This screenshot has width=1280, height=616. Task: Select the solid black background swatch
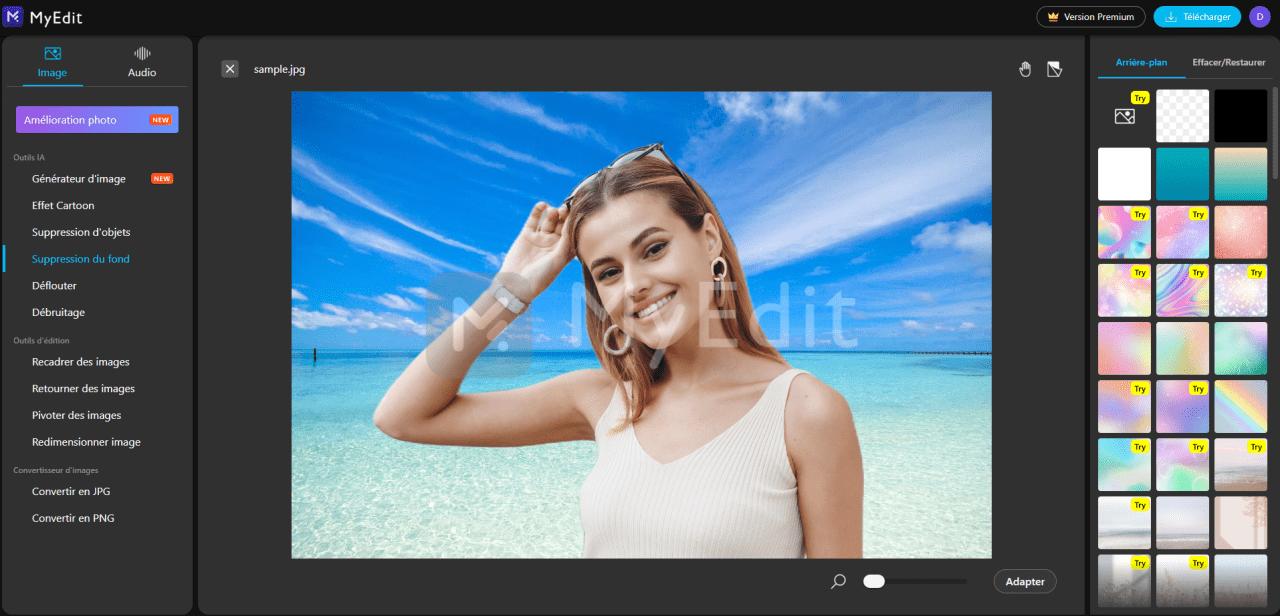coord(1240,115)
